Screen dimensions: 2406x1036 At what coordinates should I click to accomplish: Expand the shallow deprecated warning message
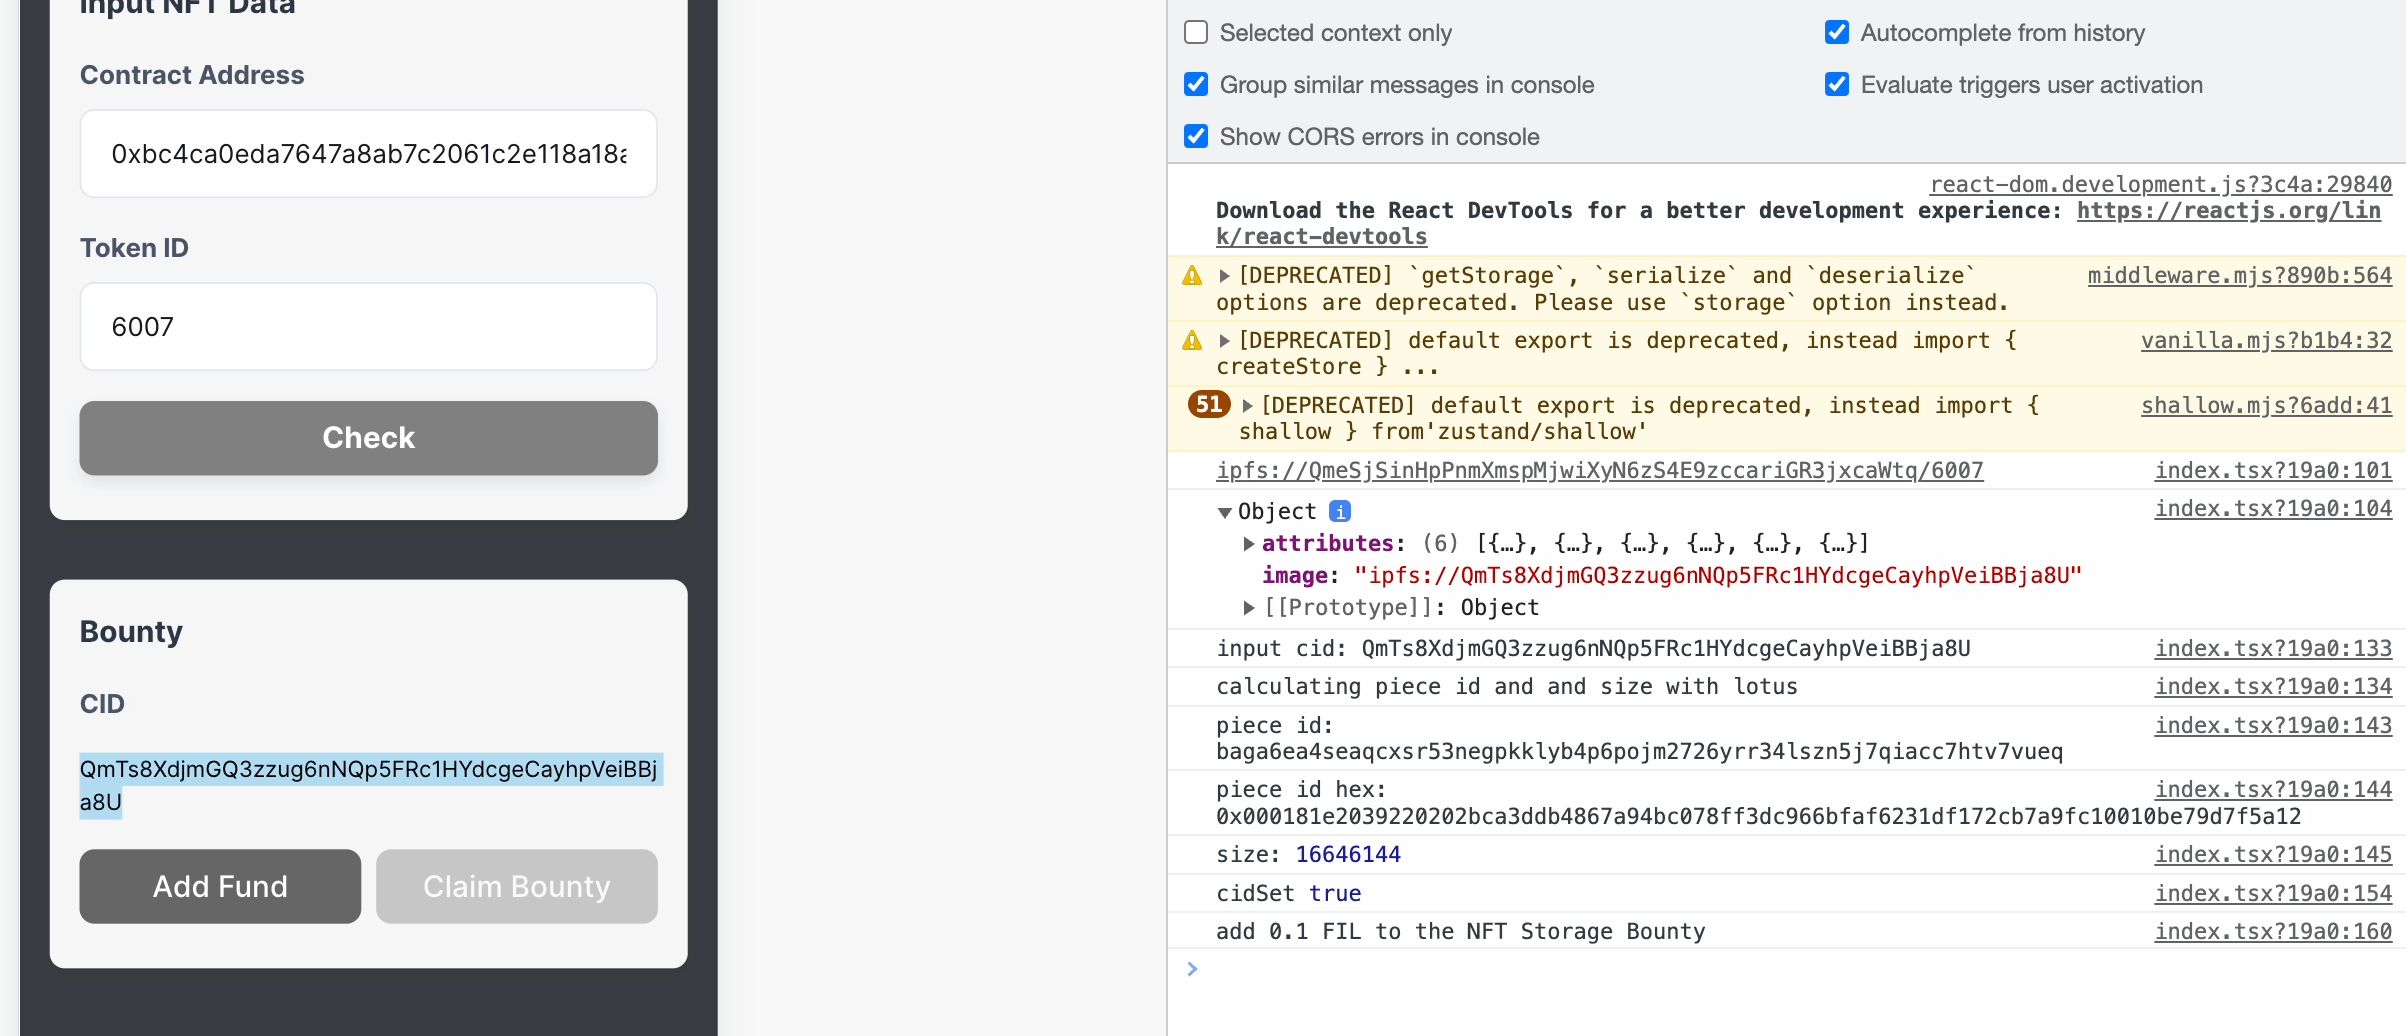(1247, 405)
